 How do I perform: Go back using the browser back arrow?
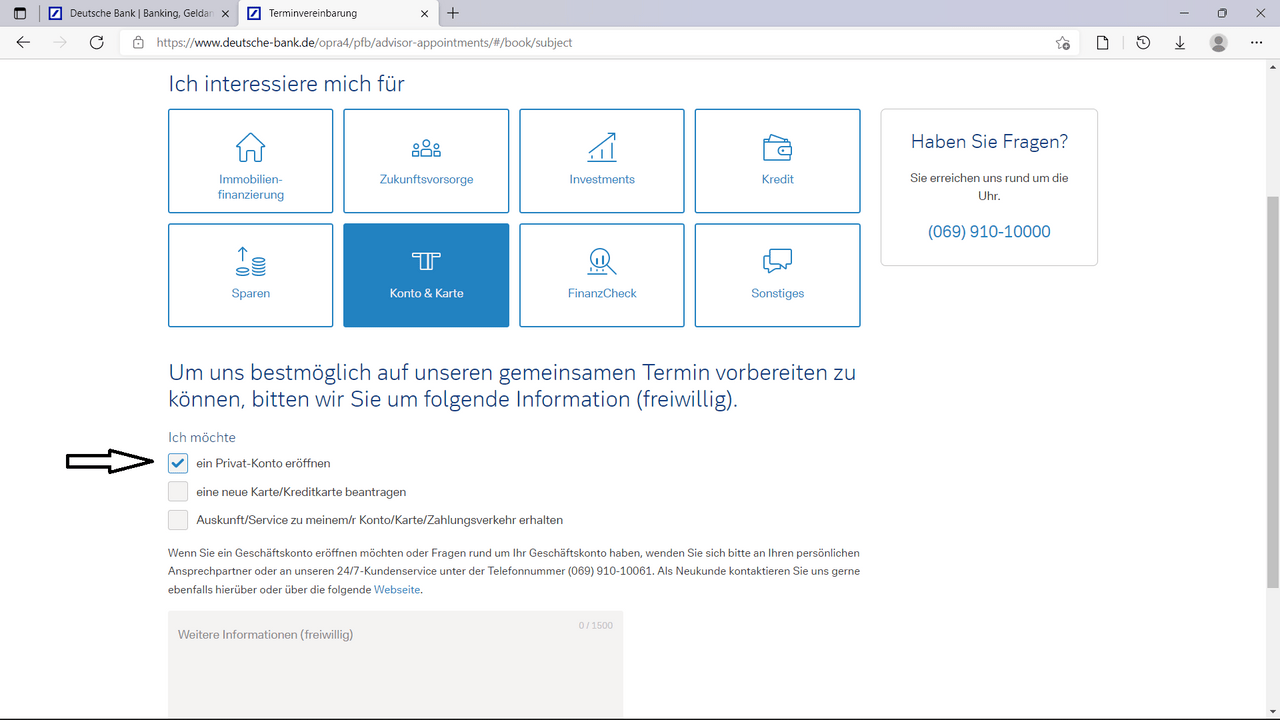pyautogui.click(x=23, y=43)
